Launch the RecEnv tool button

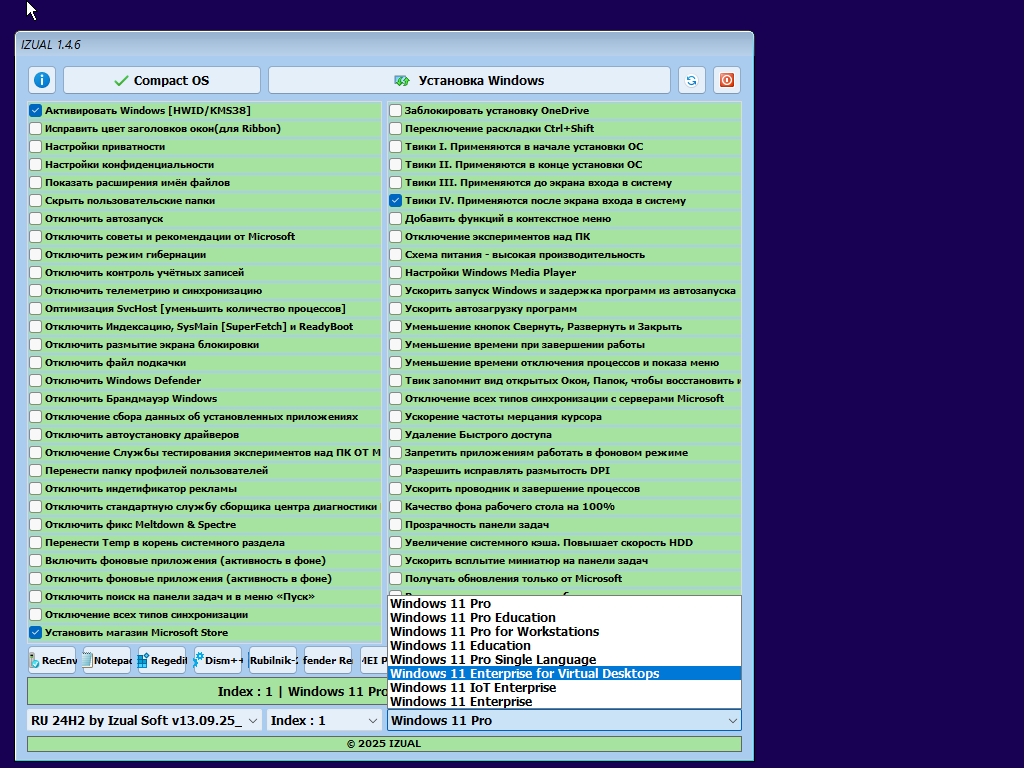tap(52, 660)
